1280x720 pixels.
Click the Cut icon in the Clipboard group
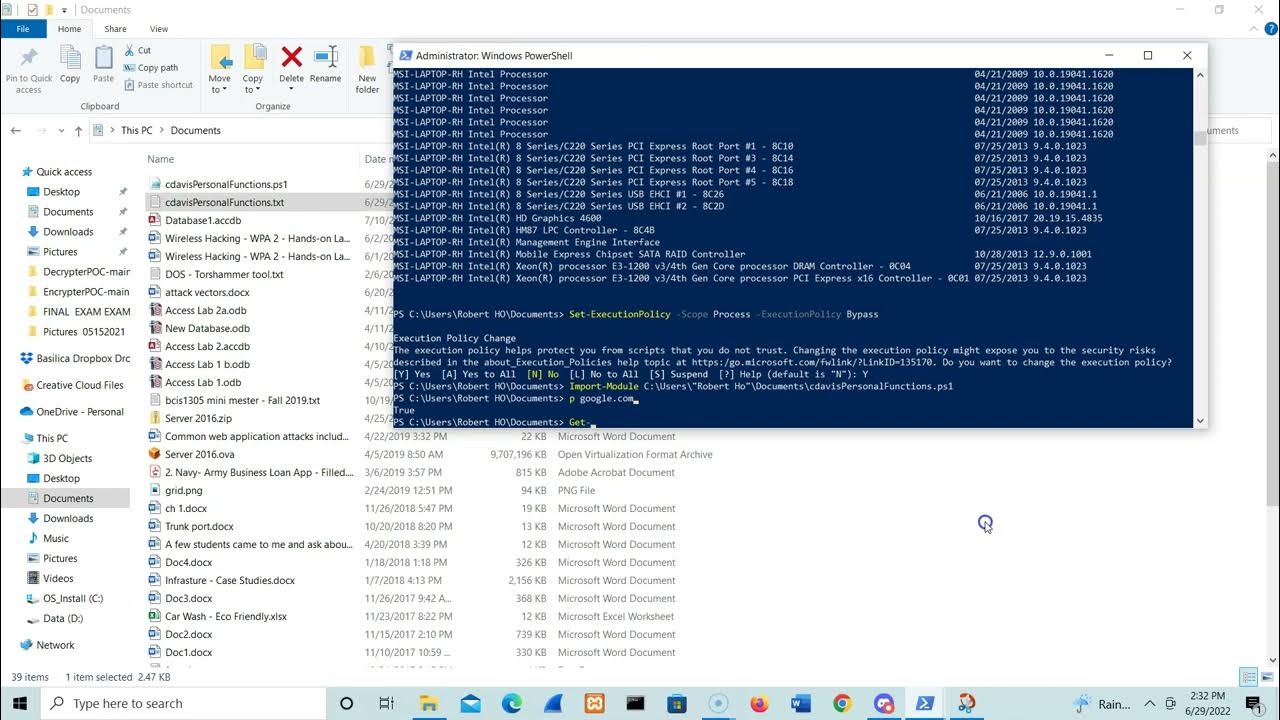tap(130, 50)
